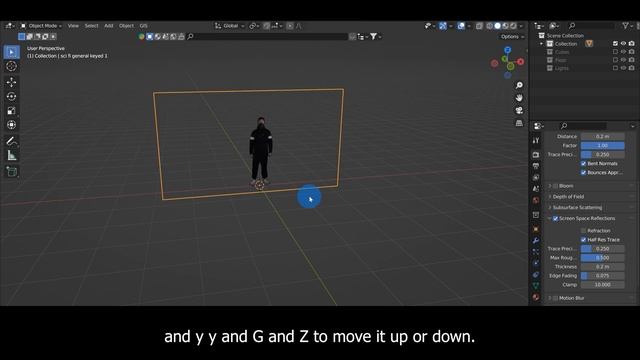Screen dimensions: 640x360
Task: Open the Scene properties tab icon
Action: pyautogui.click(x=536, y=189)
